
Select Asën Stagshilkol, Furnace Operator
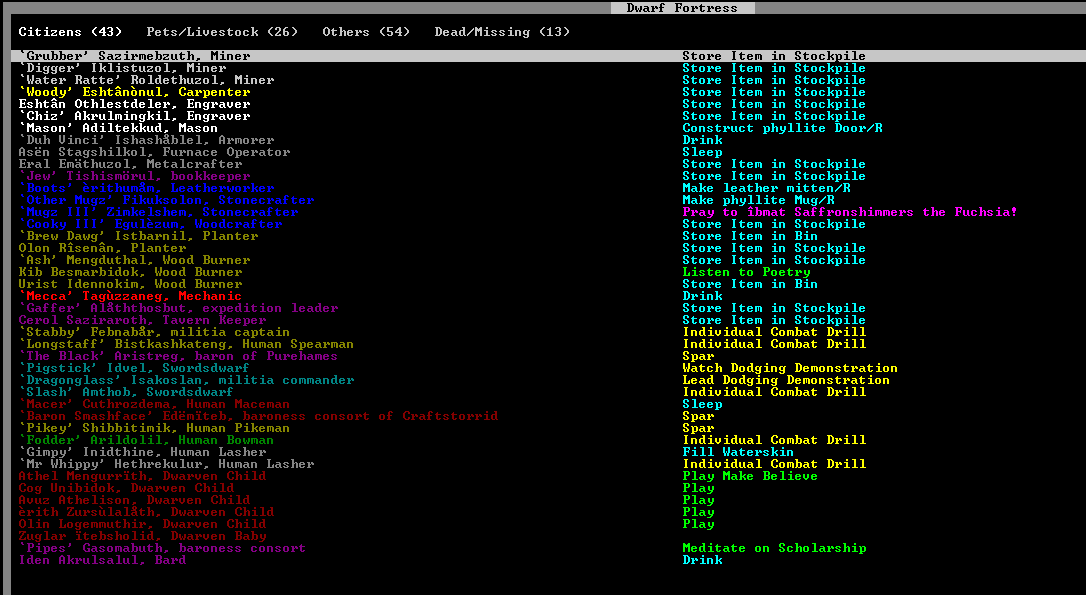[x=154, y=152]
